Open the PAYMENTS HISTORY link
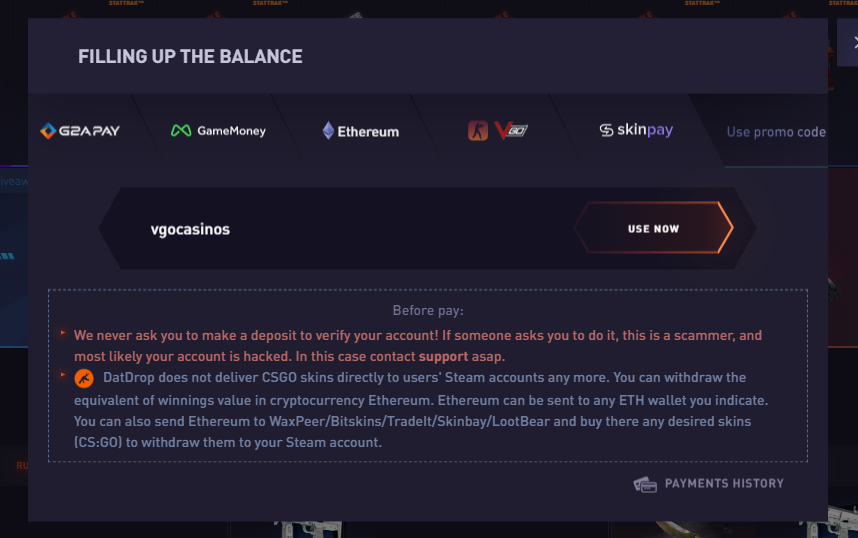The height and width of the screenshot is (538, 858). click(x=724, y=484)
